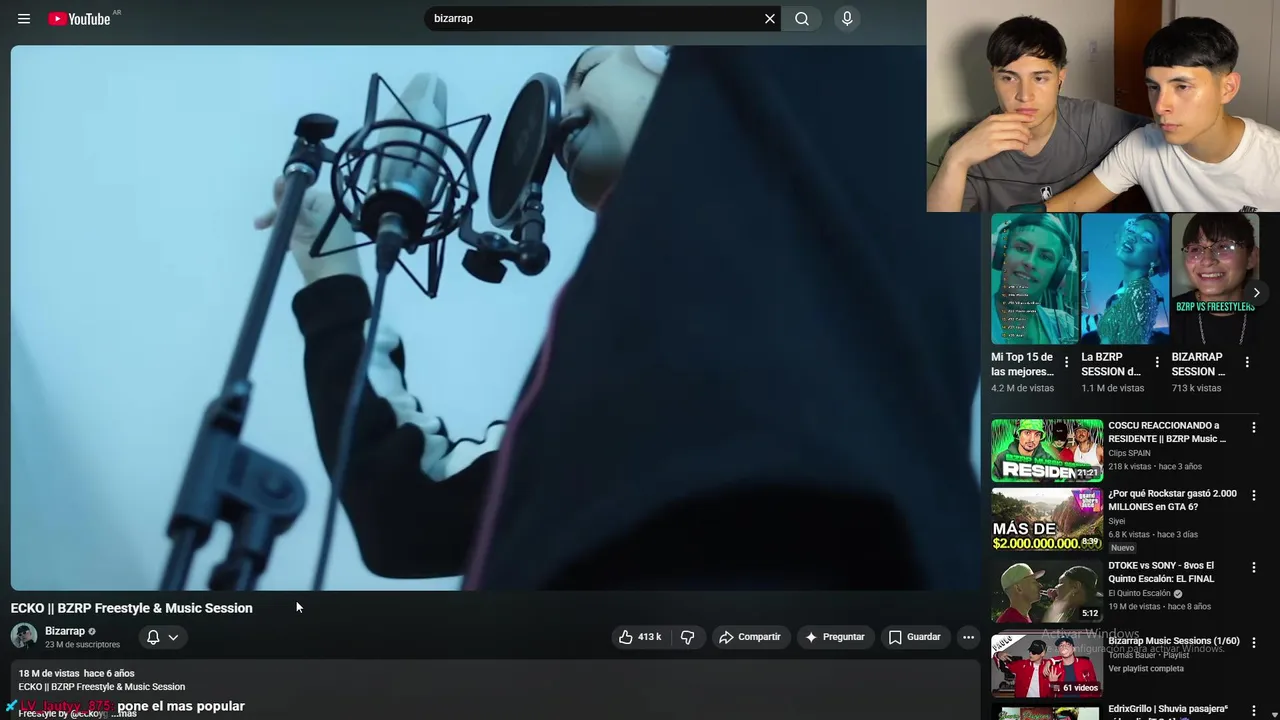
Task: Click title EdrixGrillo | Shuvia pasajera
Action: point(1168,709)
